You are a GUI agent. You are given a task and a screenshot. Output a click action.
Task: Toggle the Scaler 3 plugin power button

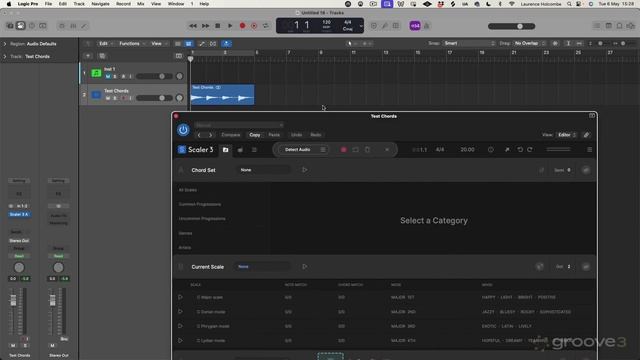point(183,130)
